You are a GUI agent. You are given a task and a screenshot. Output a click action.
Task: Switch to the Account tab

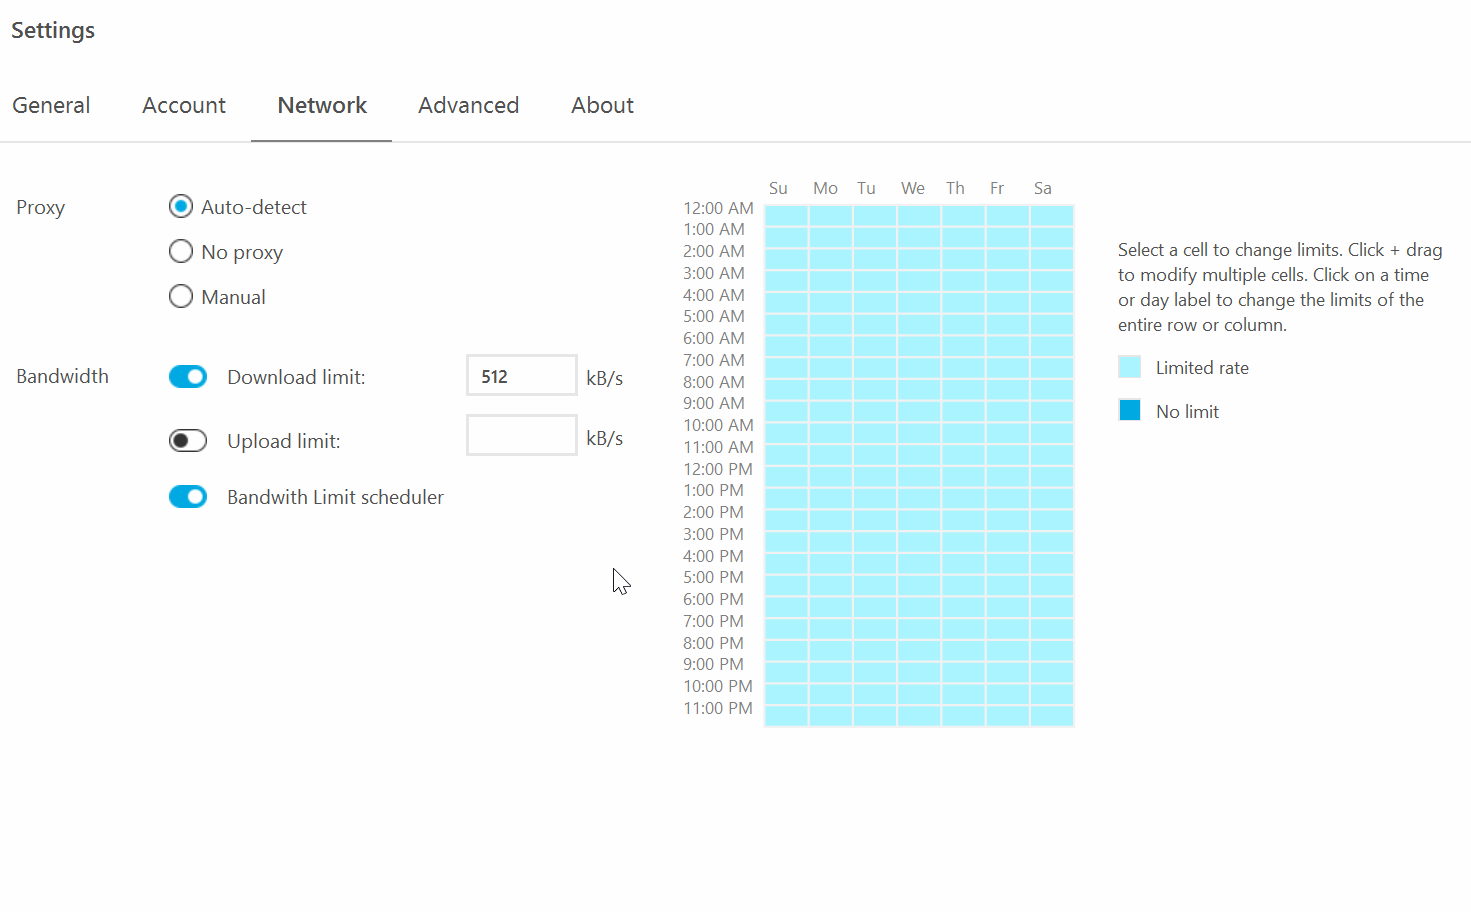[x=184, y=105]
